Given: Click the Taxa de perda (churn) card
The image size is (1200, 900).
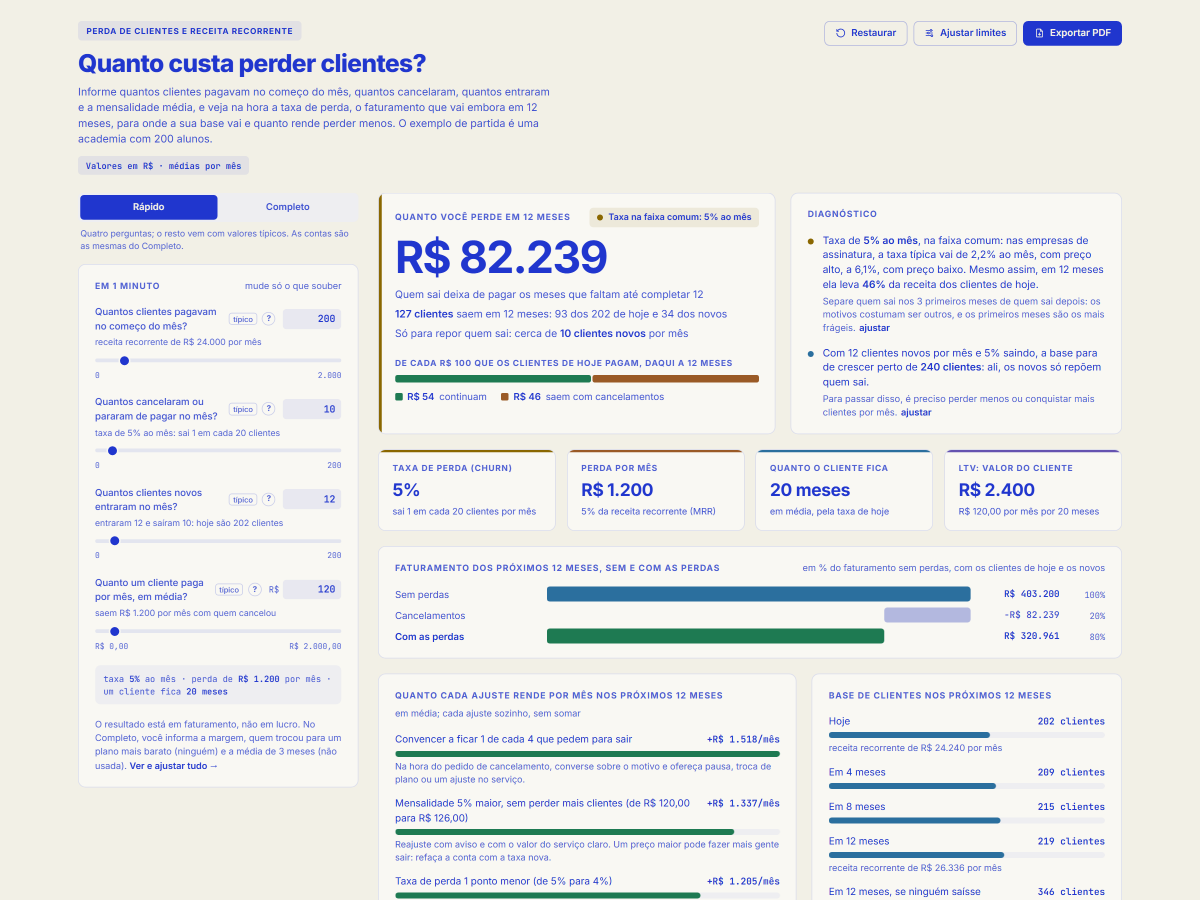Looking at the screenshot, I should pos(467,490).
